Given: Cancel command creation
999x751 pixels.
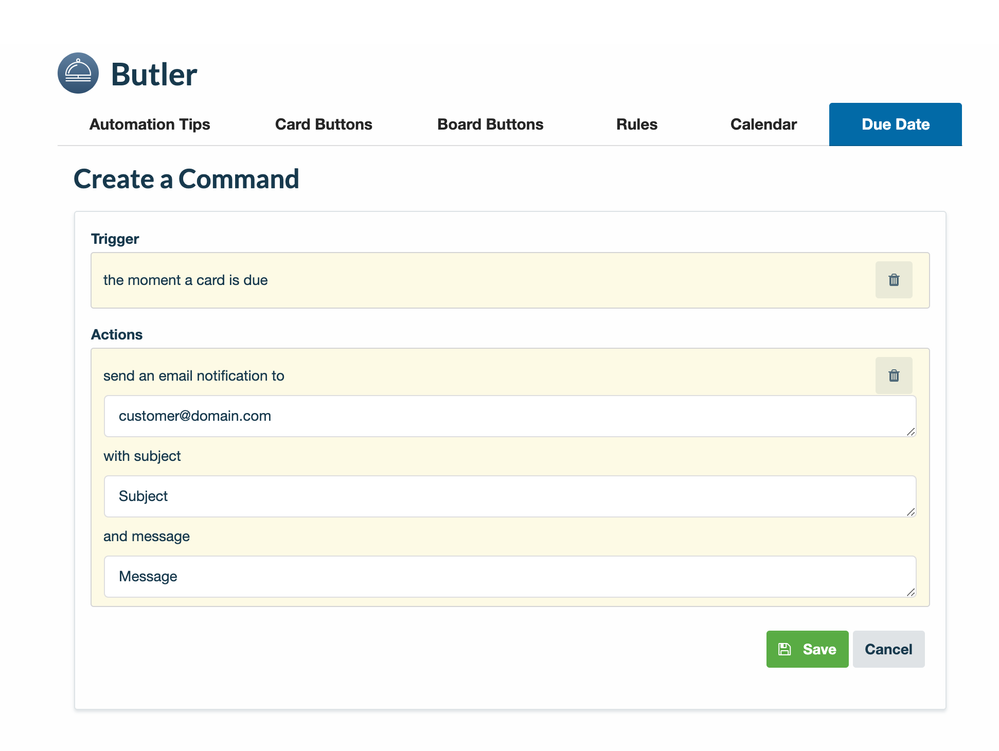Looking at the screenshot, I should click(x=889, y=649).
